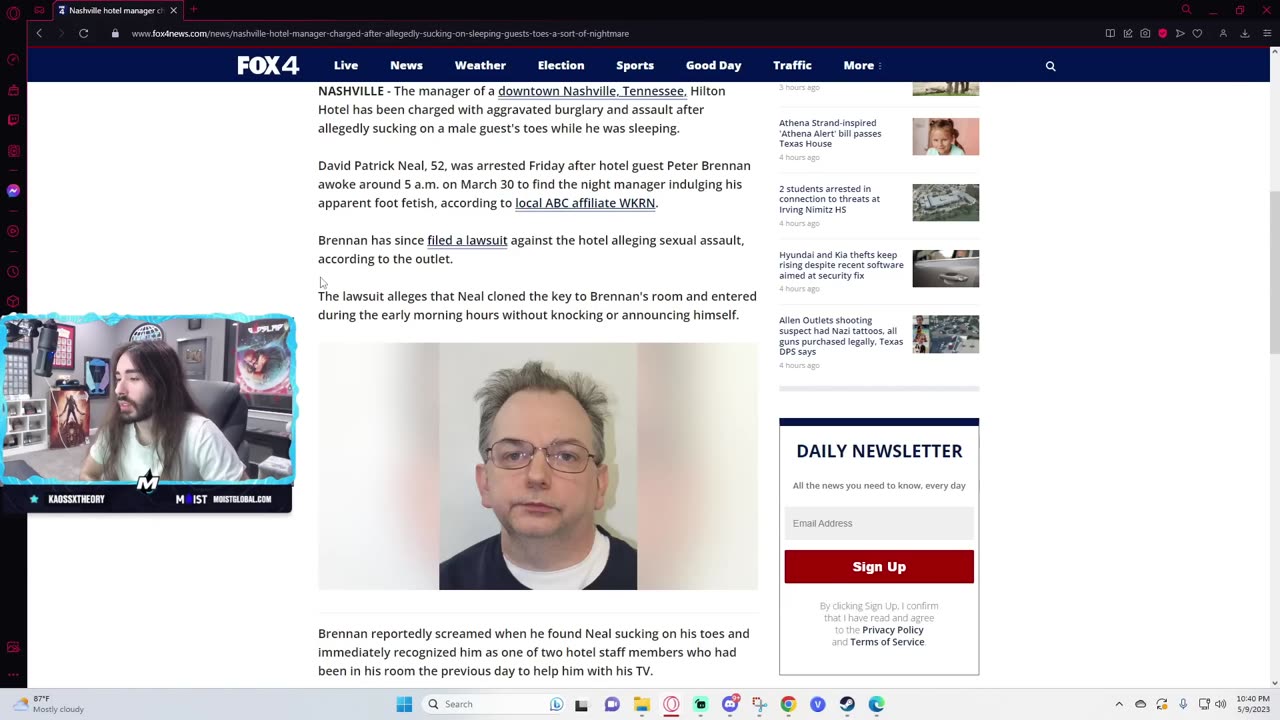
Task: Open Microsoft Edge from taskbar
Action: pyautogui.click(x=876, y=704)
